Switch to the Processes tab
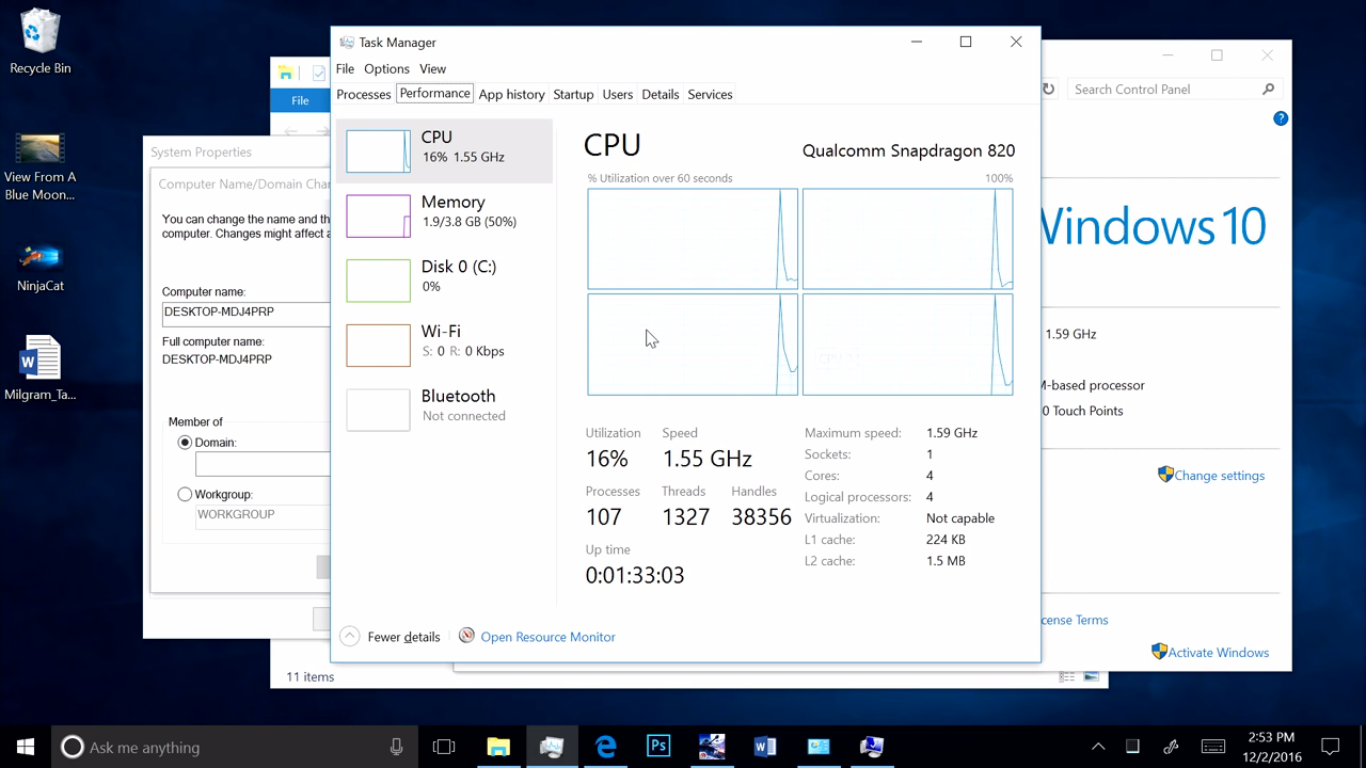 click(x=363, y=94)
